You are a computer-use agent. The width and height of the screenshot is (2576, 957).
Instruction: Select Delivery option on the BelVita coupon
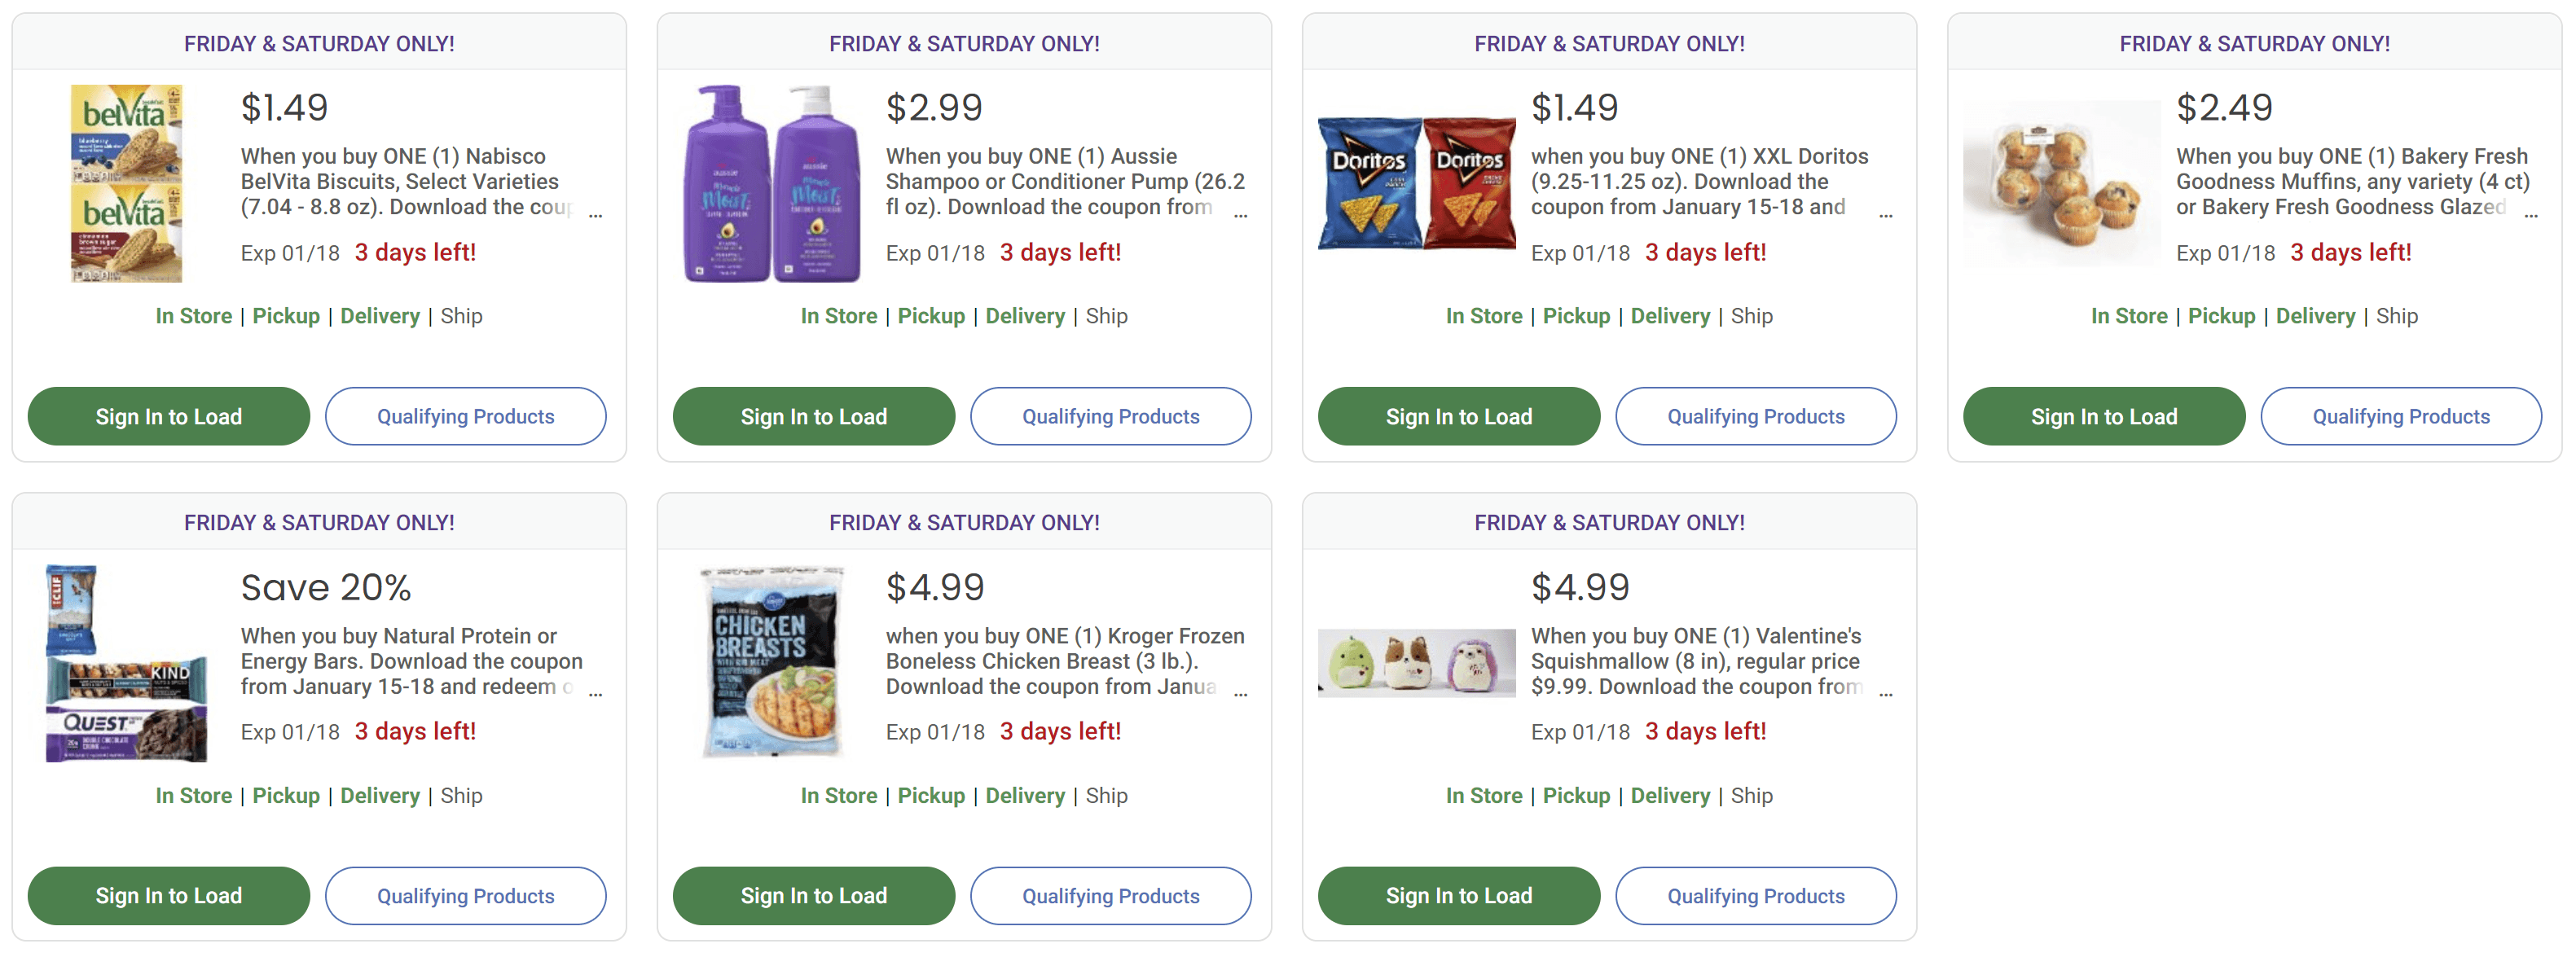point(380,315)
